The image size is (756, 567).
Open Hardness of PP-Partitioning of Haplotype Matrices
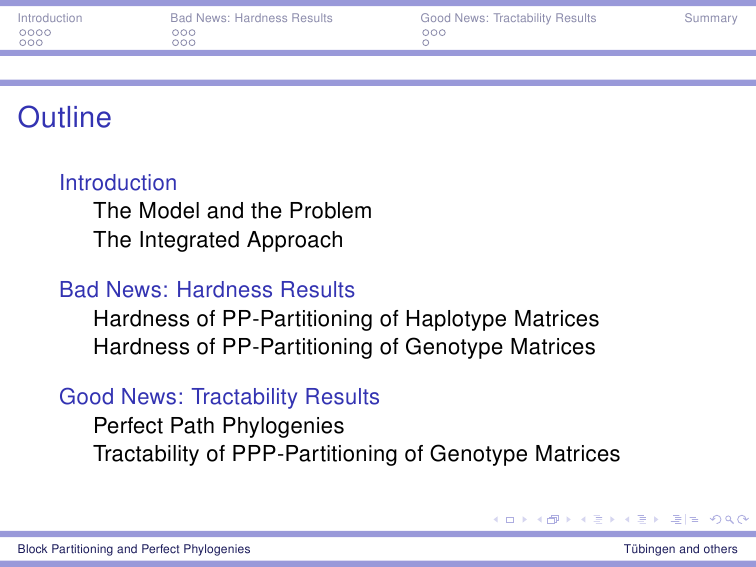tap(346, 319)
